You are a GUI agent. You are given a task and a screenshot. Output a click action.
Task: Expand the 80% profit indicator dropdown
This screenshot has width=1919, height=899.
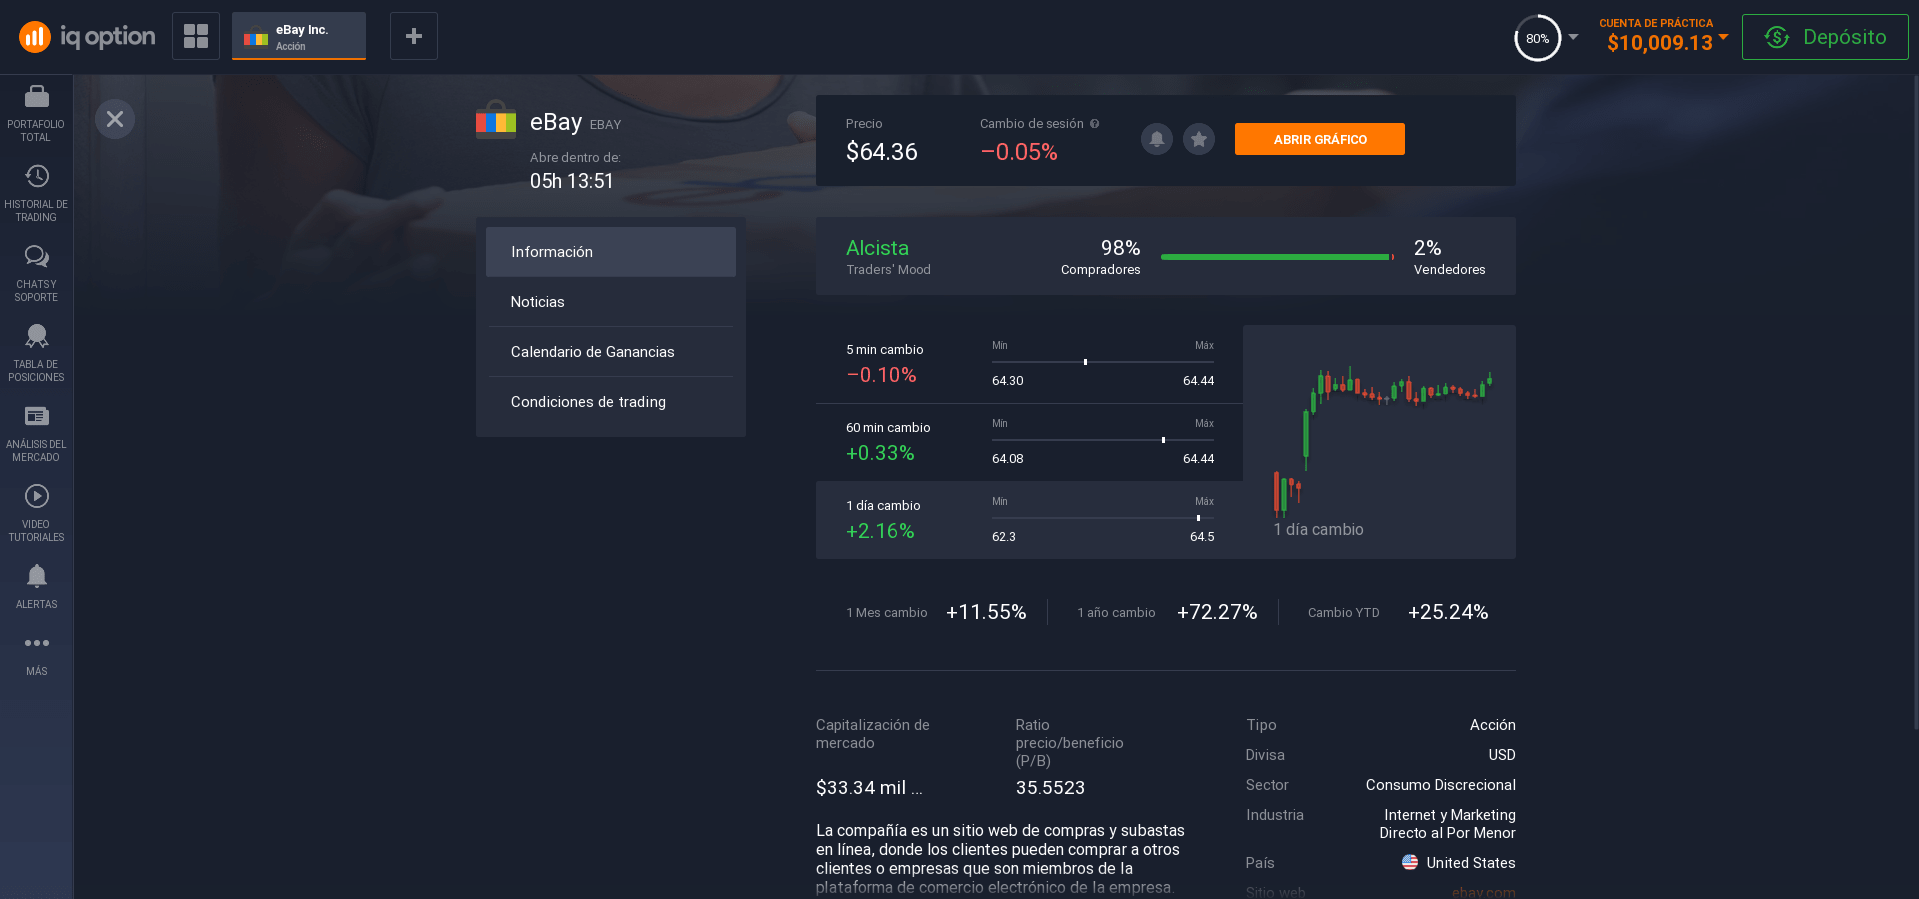click(x=1573, y=37)
